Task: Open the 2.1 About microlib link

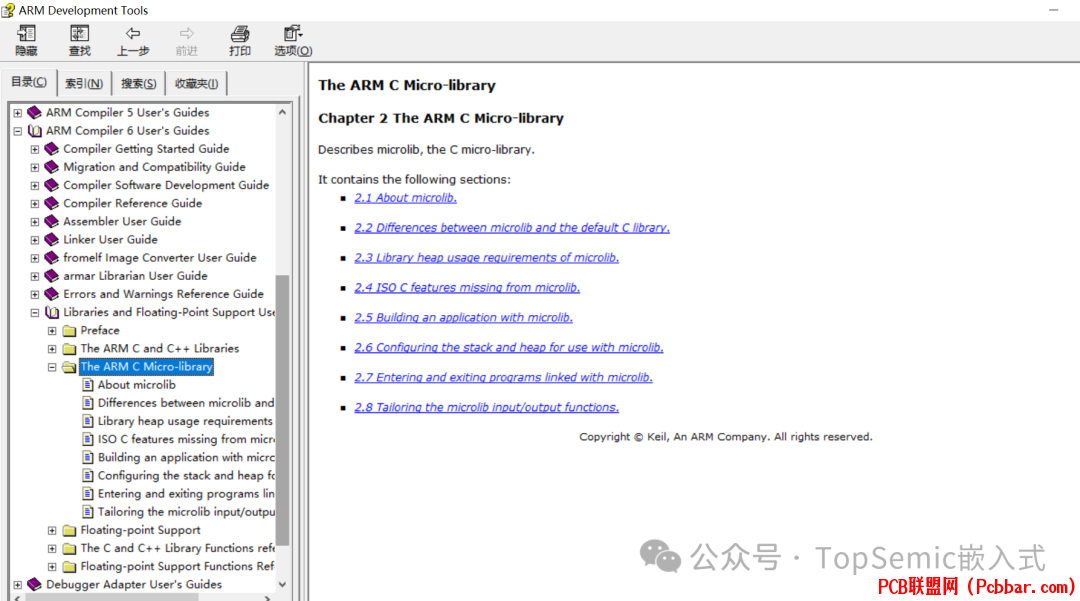Action: point(406,198)
